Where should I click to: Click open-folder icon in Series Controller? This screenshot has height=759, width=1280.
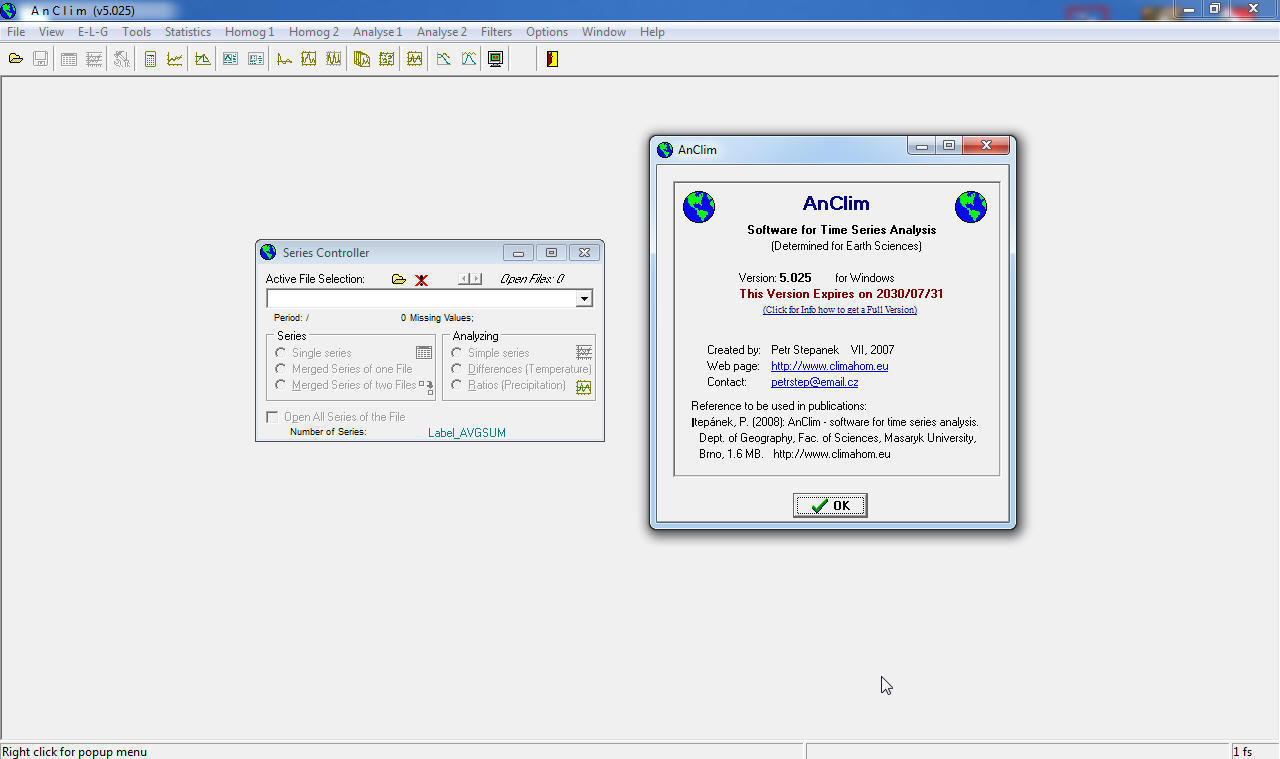coord(399,279)
